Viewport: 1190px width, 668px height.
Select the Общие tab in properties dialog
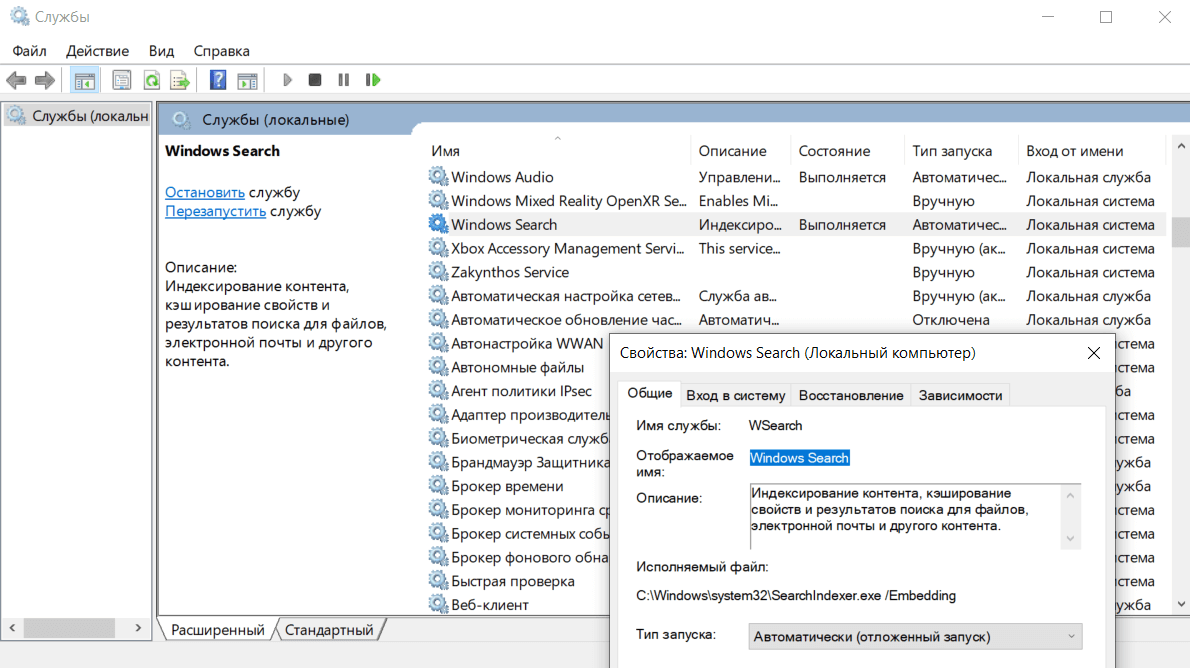(x=650, y=393)
